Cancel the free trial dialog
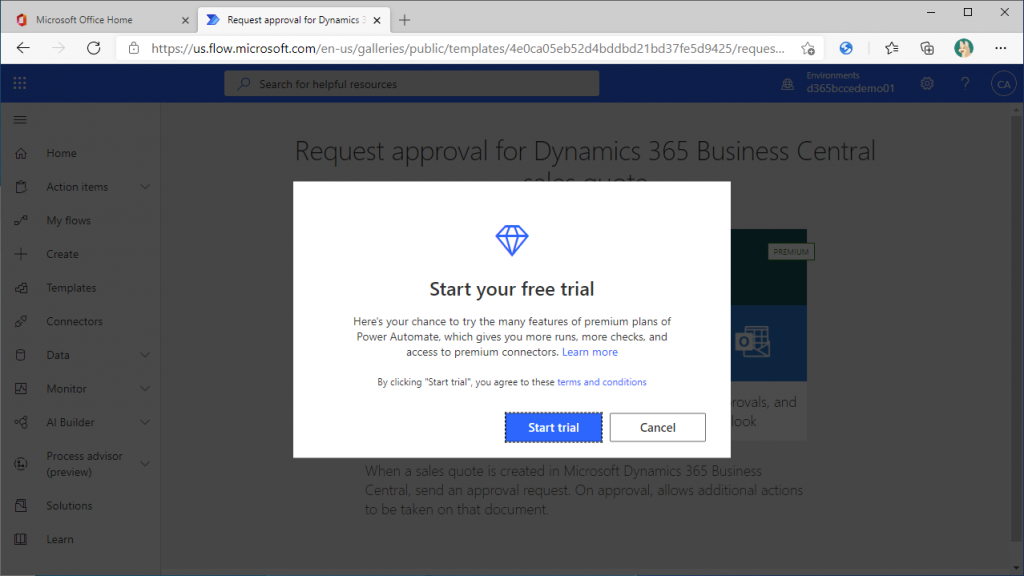 click(657, 427)
